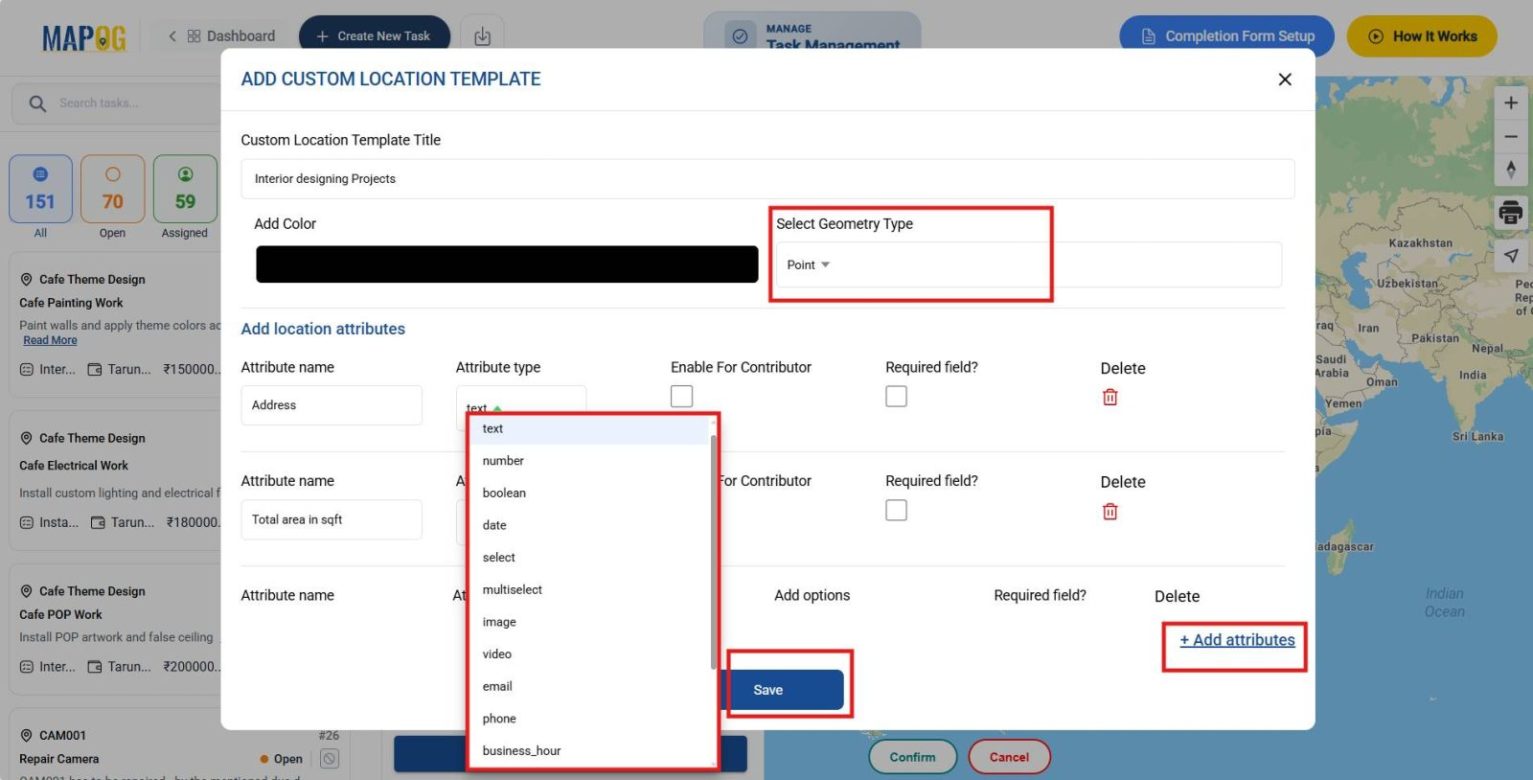Viewport: 1533px width, 780px height.
Task: Click the black color swatch under Add Color
Action: coord(506,263)
